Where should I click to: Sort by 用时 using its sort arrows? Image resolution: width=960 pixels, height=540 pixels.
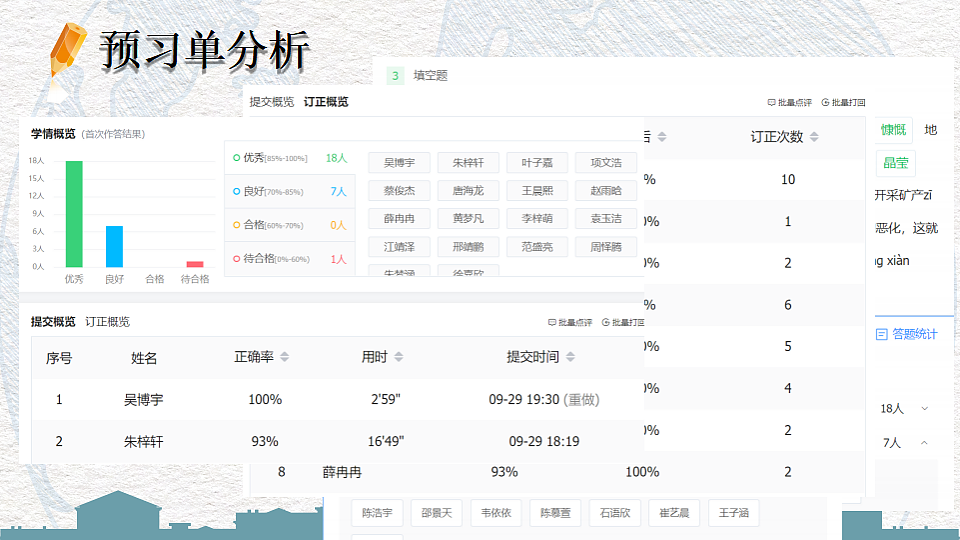pos(399,357)
